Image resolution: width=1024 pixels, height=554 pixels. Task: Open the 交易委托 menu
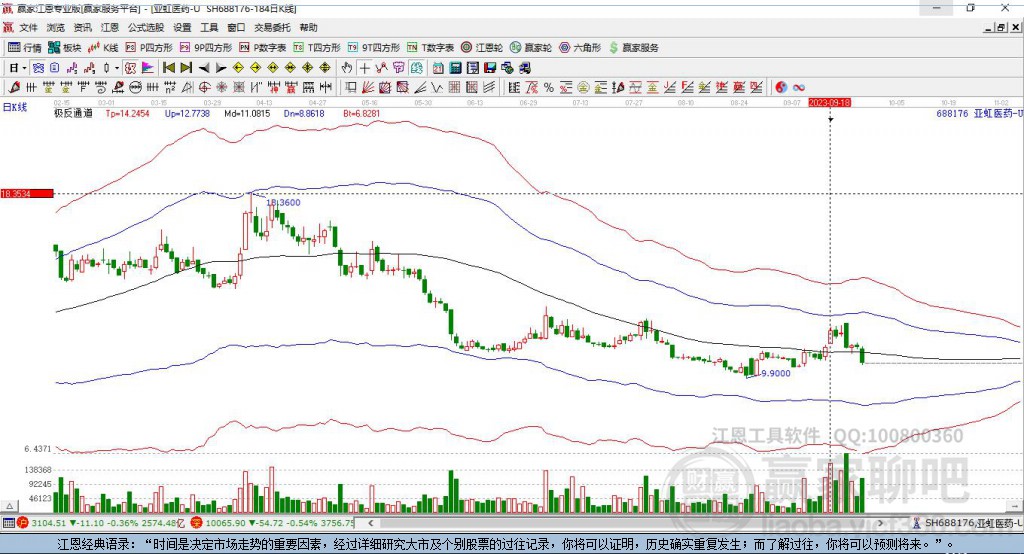[272, 27]
